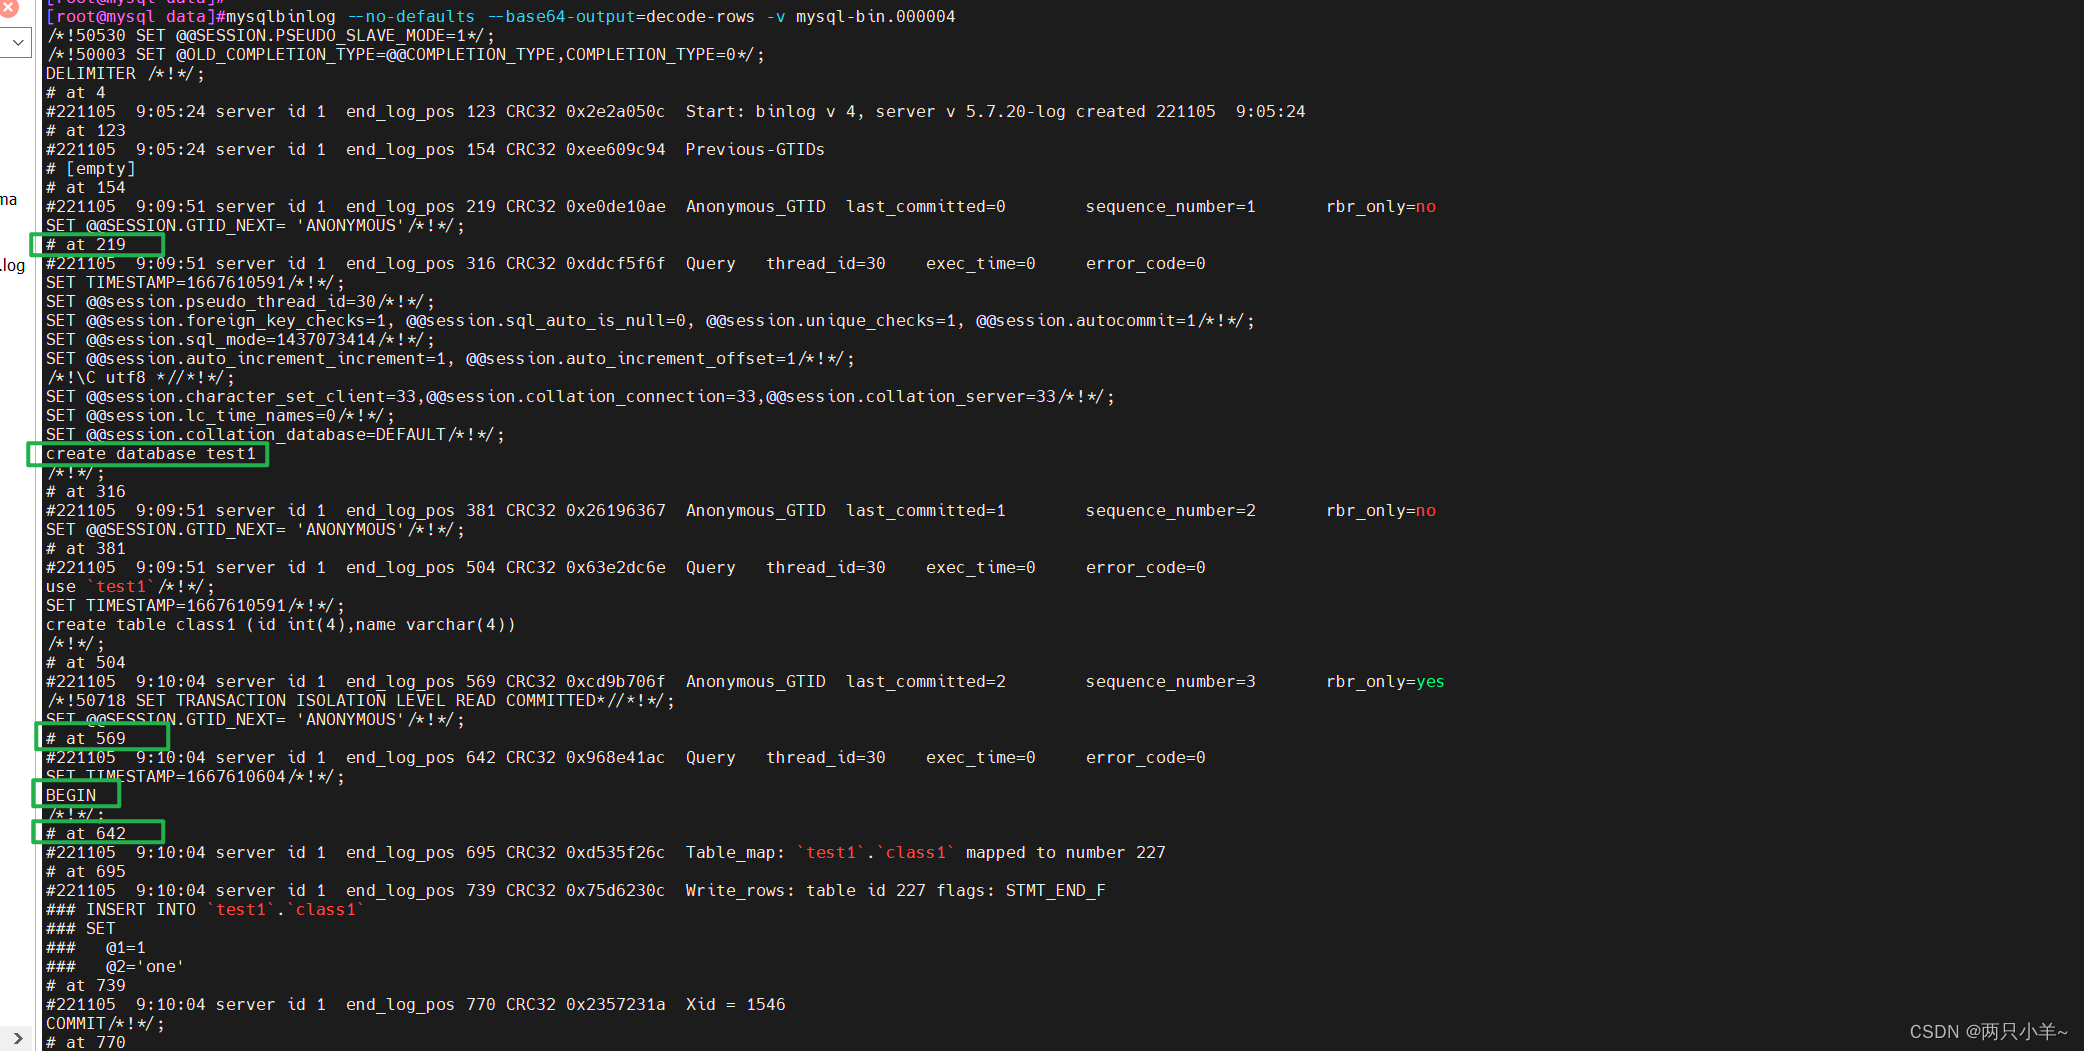
Task: Select 'sequence_number=1' value
Action: click(x=1171, y=207)
